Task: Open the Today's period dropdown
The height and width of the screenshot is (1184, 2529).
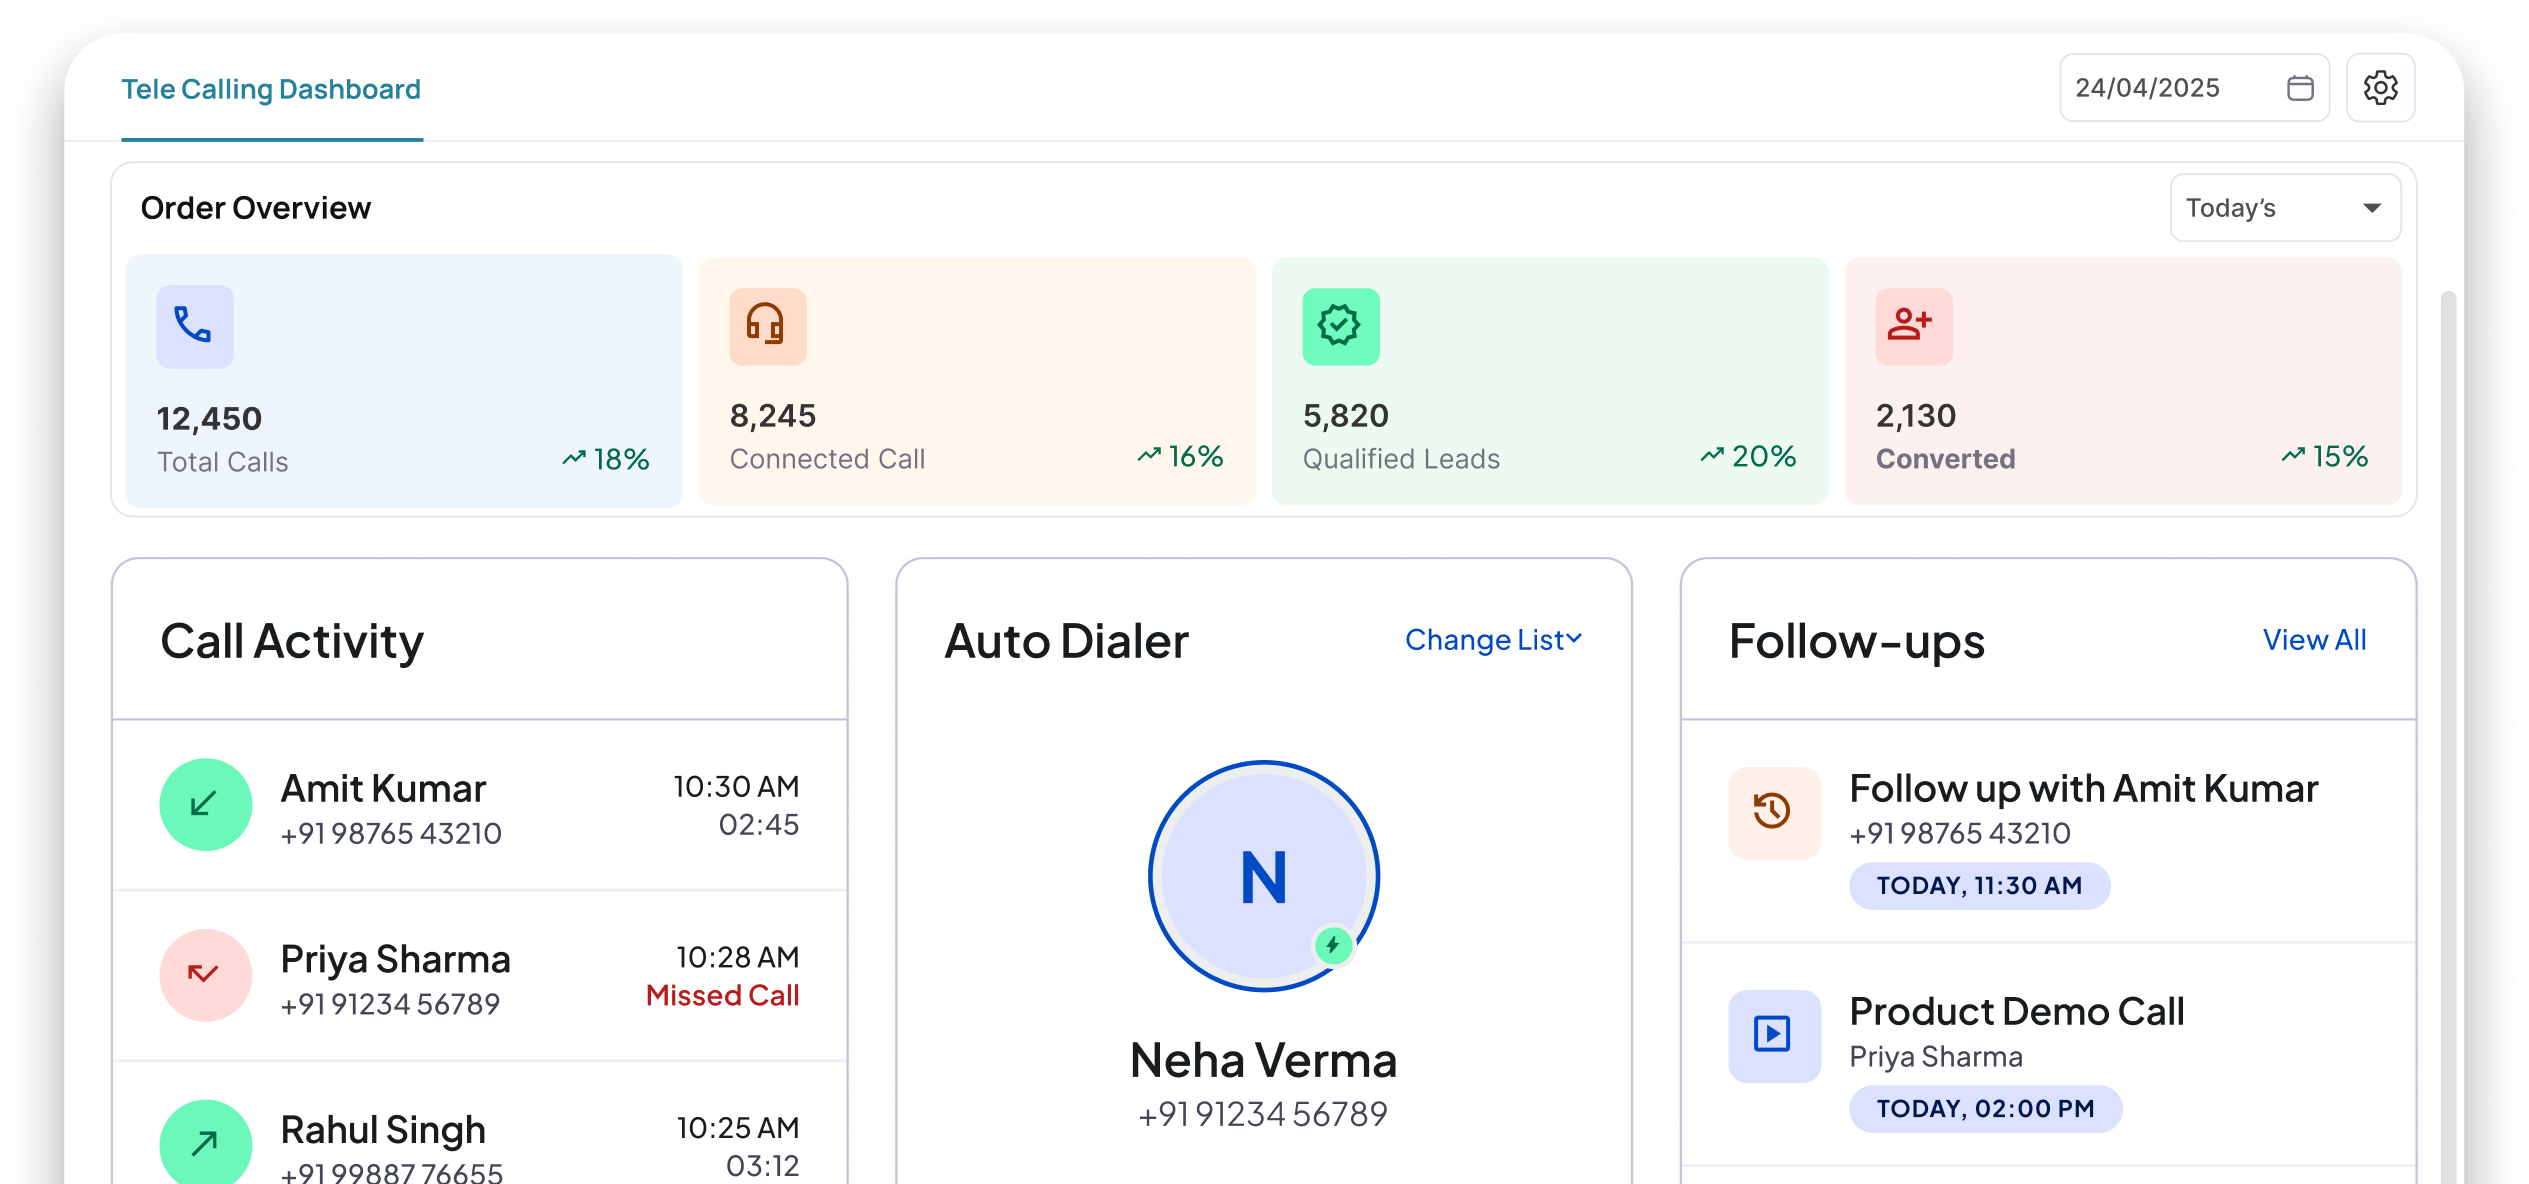Action: (2284, 207)
